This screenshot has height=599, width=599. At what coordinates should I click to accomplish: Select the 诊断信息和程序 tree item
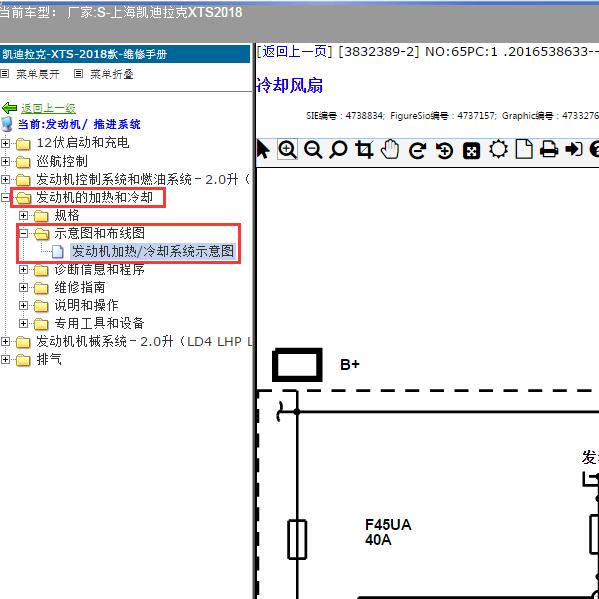tap(99, 270)
